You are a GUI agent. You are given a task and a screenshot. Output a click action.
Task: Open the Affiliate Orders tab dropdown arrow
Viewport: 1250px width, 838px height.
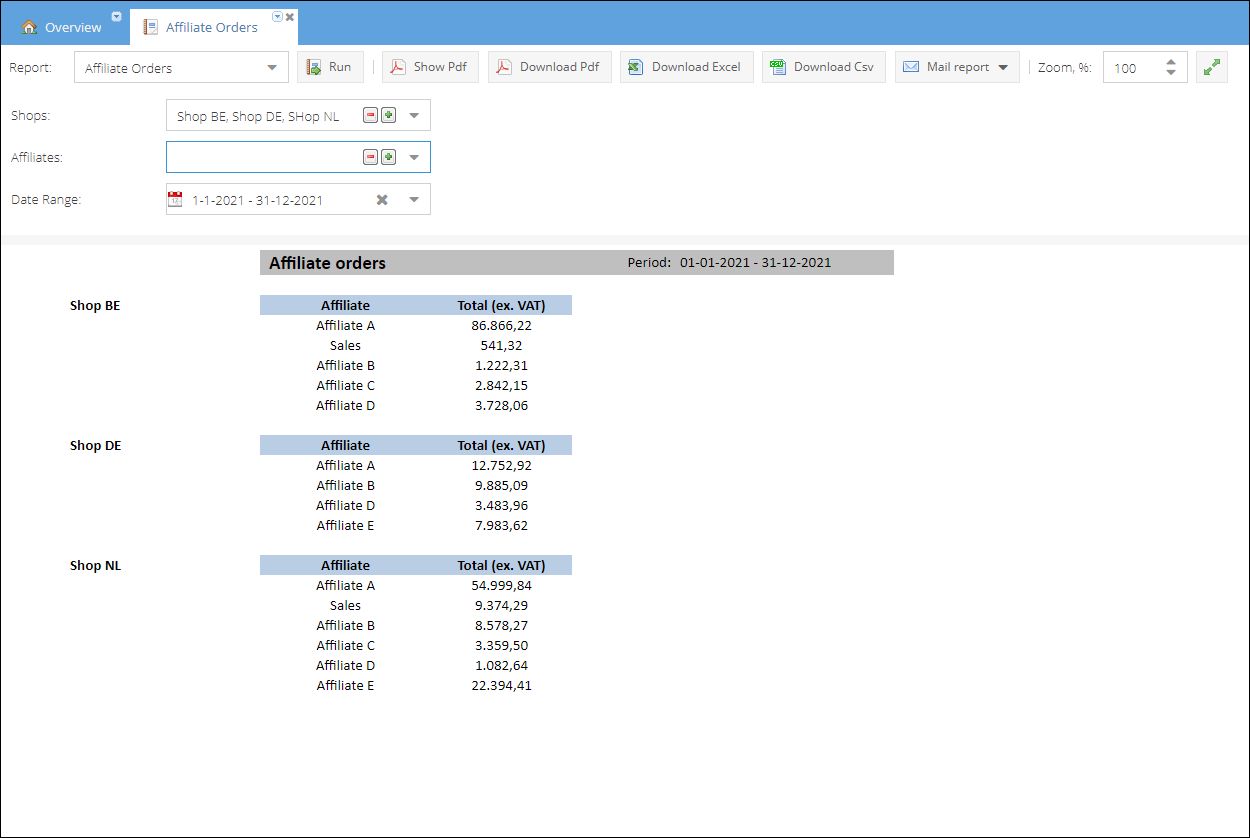pos(277,16)
